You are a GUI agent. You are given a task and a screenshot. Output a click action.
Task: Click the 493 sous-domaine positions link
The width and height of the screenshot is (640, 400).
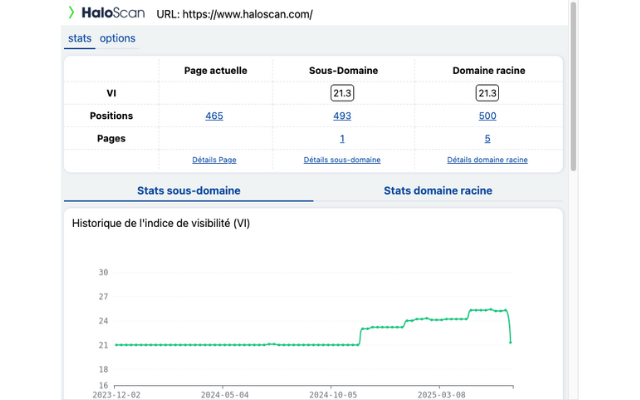(342, 116)
